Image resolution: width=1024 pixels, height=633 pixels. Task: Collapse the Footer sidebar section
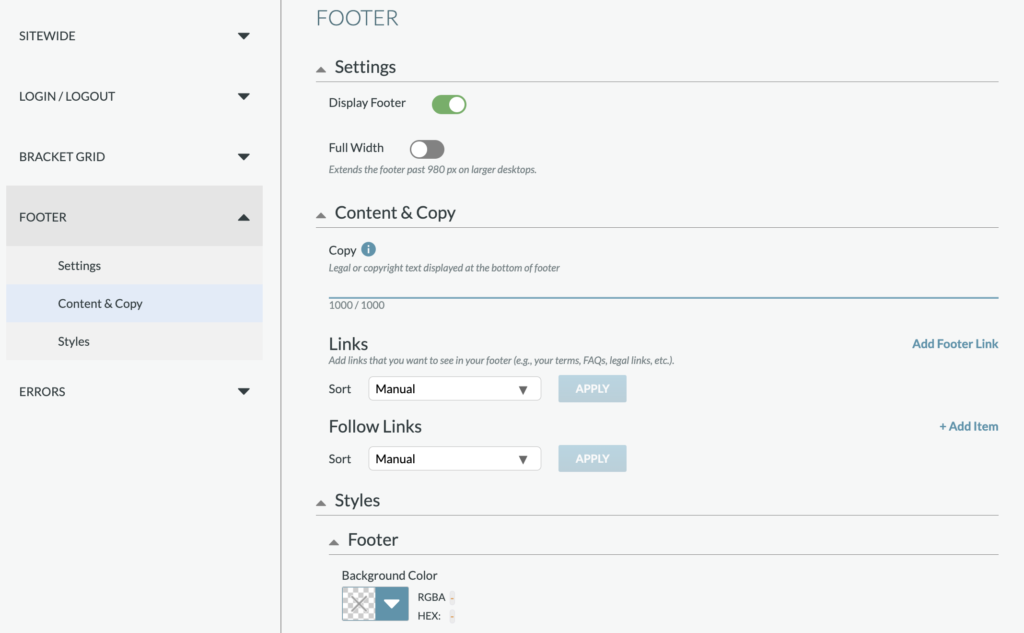click(x=243, y=217)
